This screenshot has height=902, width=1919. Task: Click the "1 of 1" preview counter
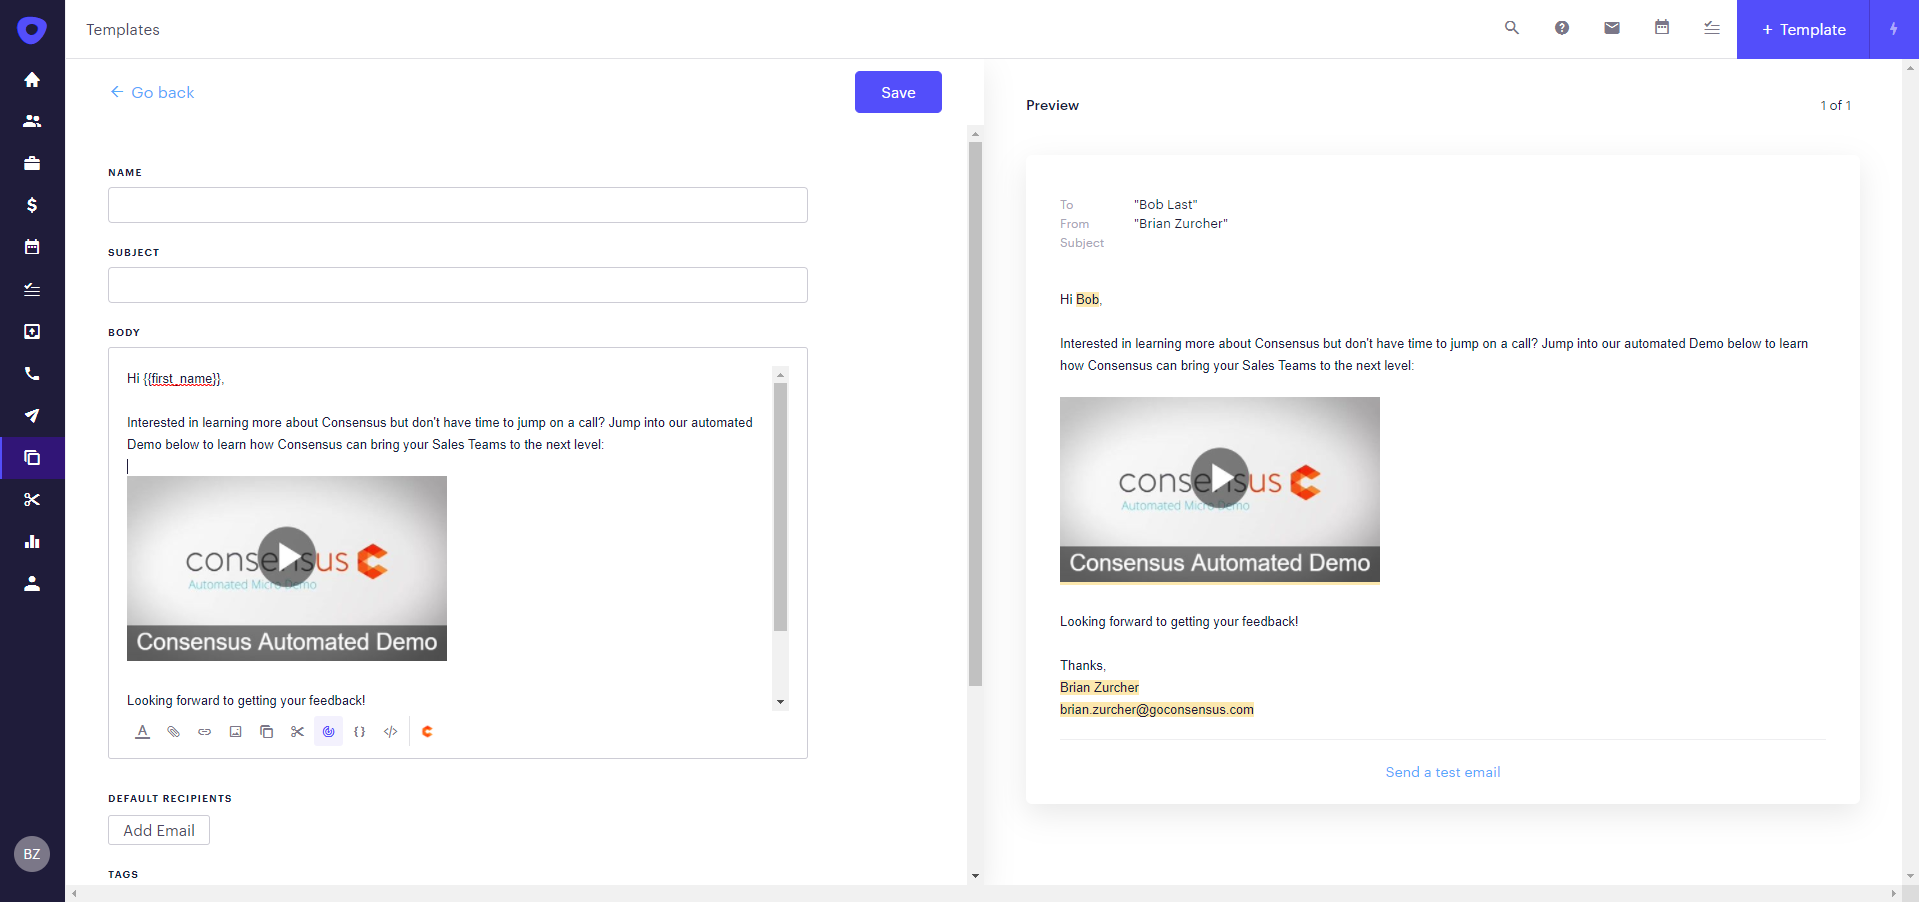click(1835, 105)
